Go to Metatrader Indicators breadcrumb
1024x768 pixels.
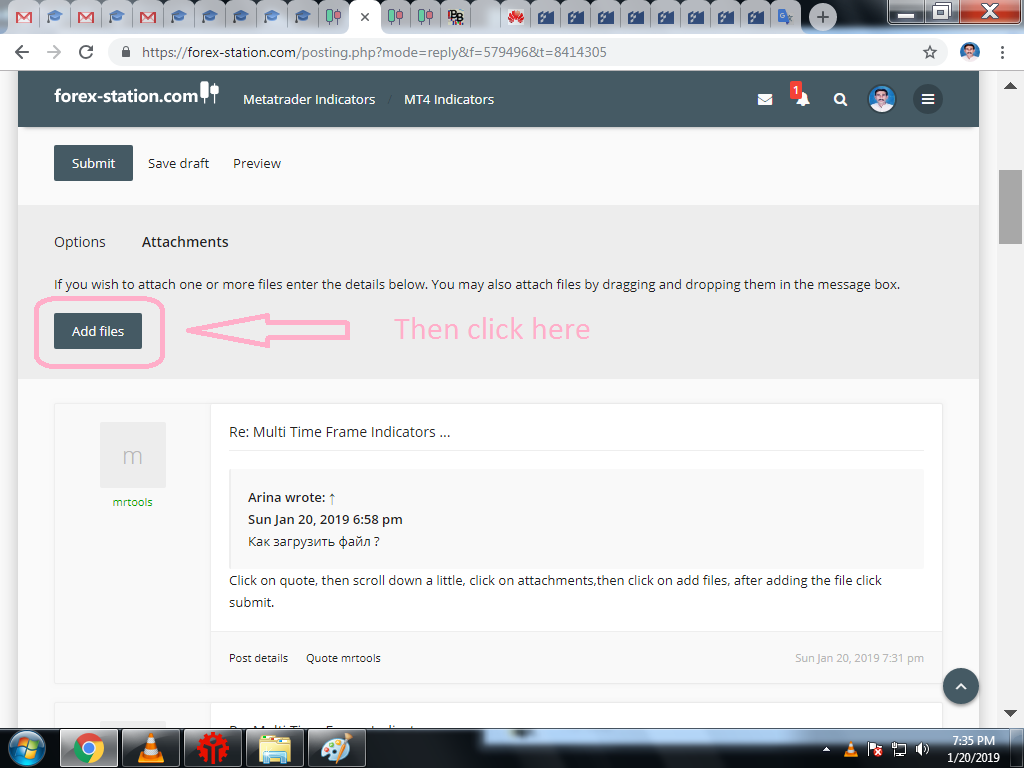[x=309, y=99]
